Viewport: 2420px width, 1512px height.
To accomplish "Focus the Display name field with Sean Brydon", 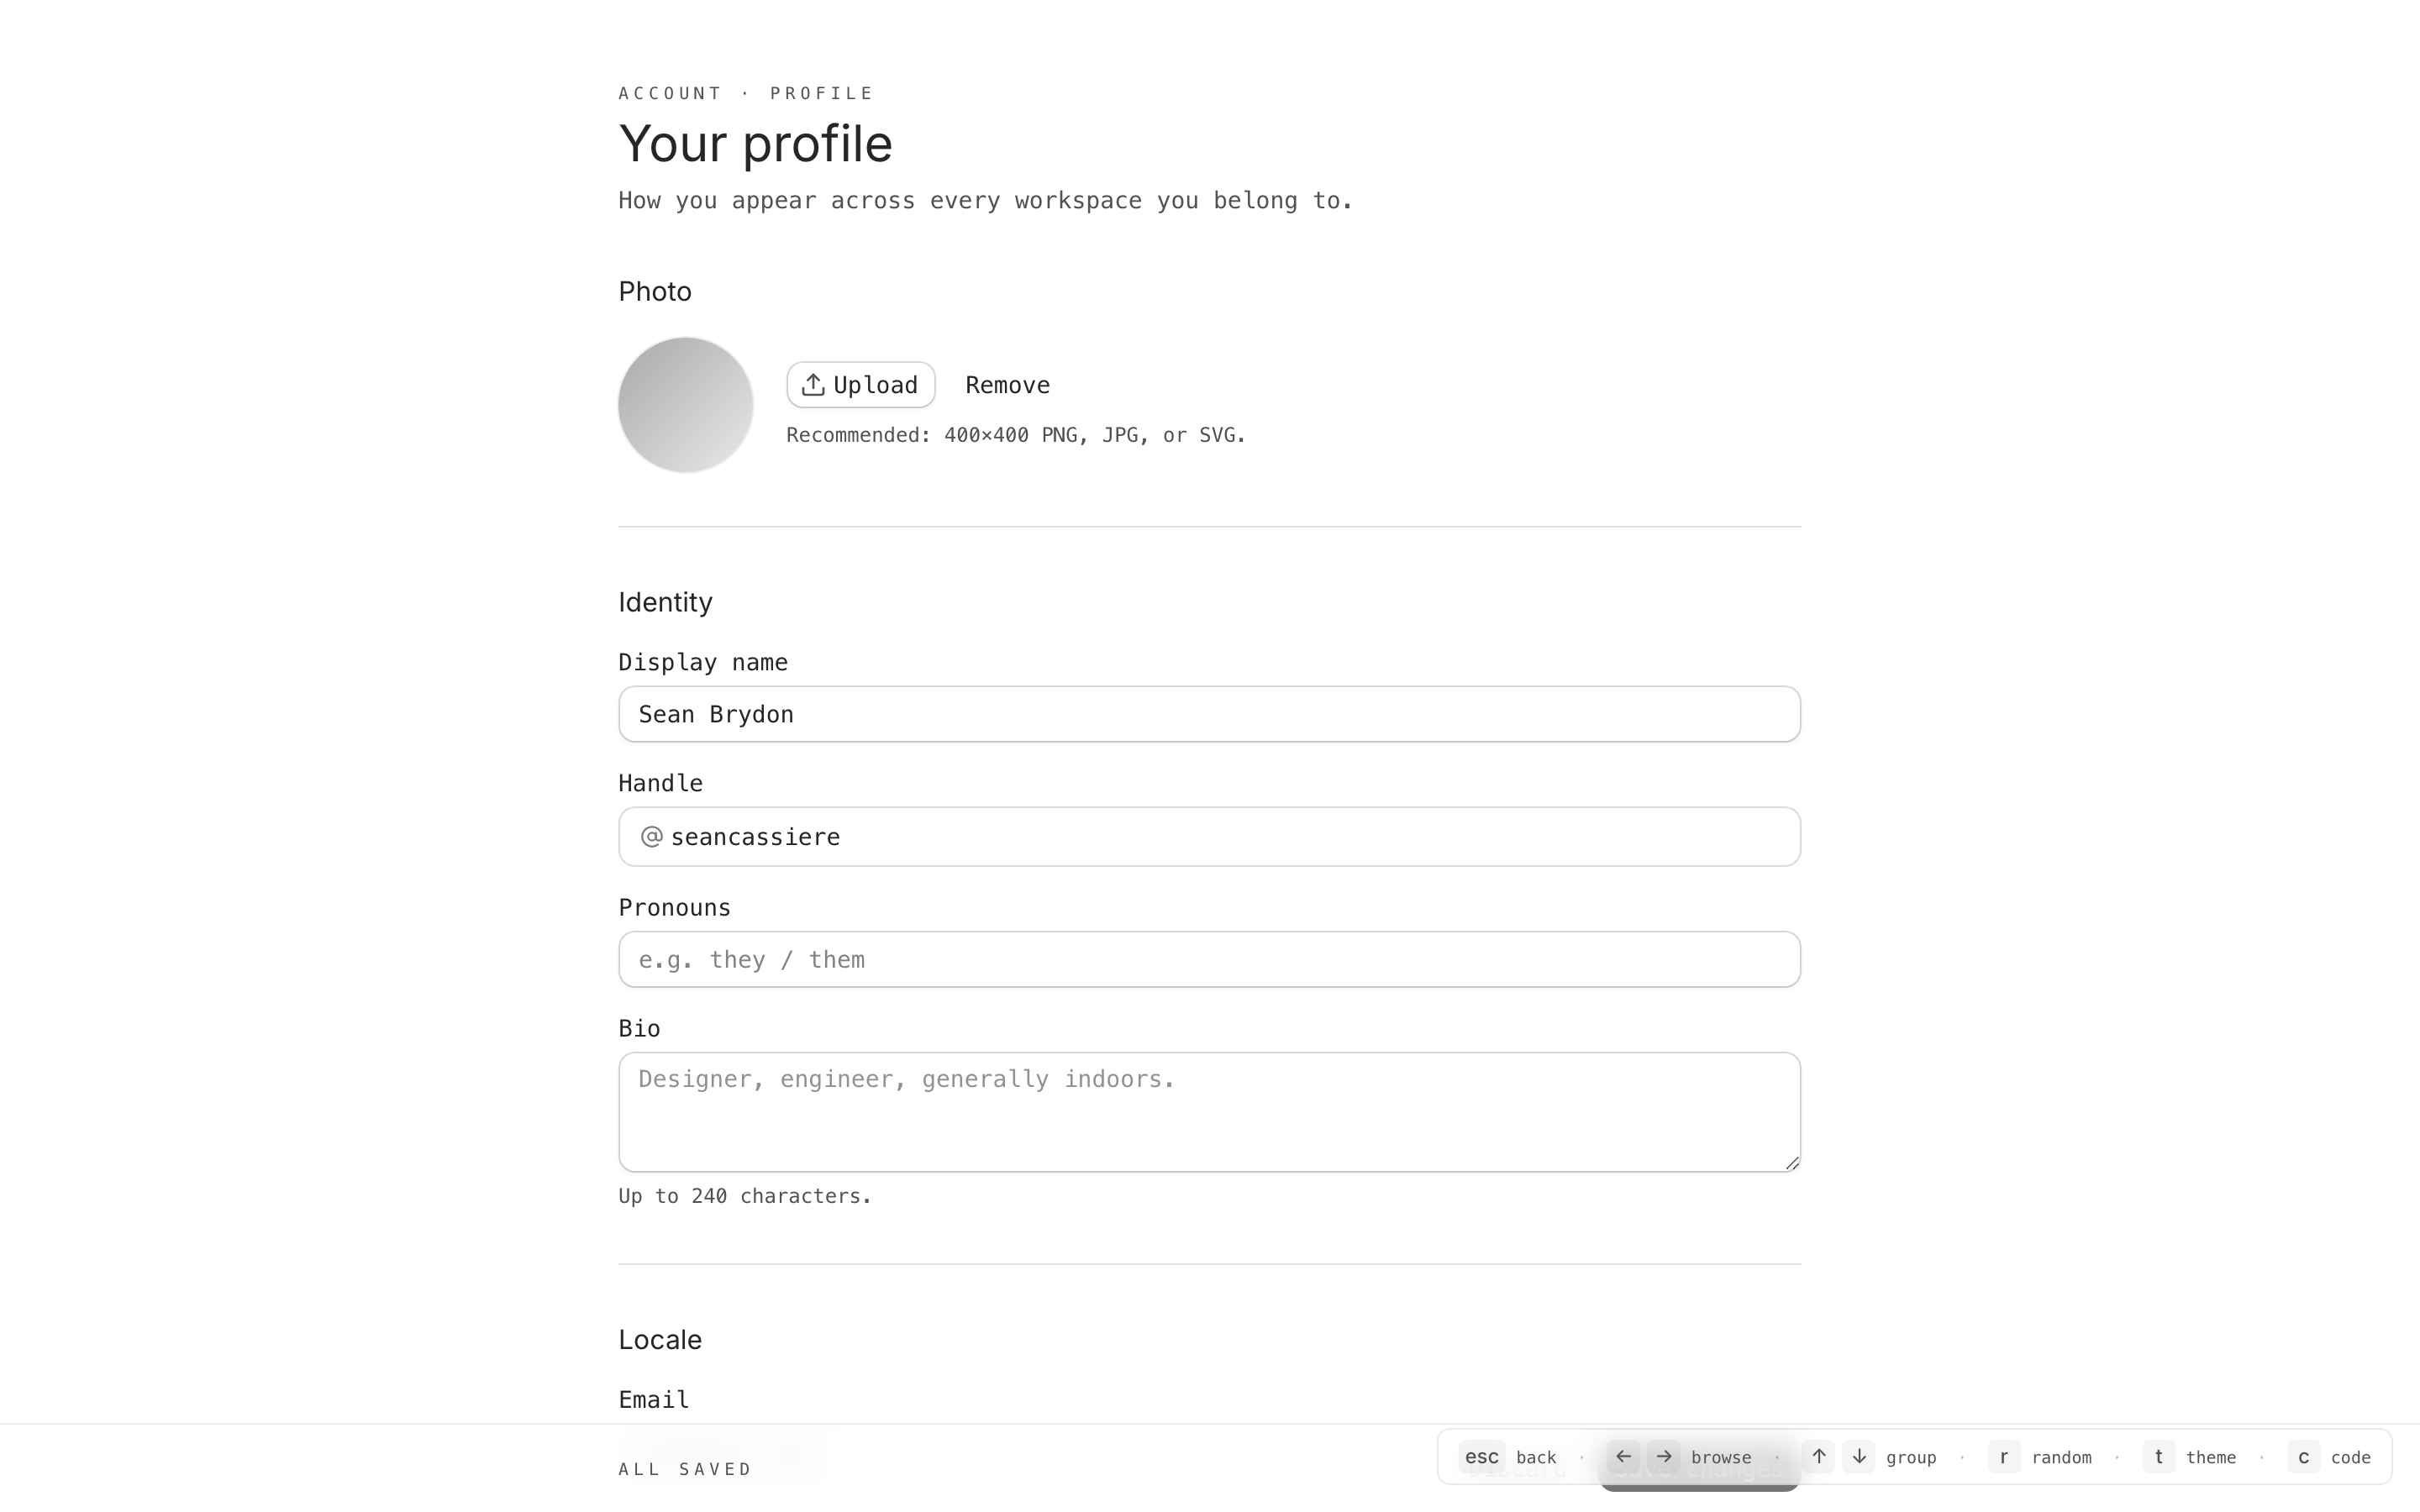I will point(1209,714).
